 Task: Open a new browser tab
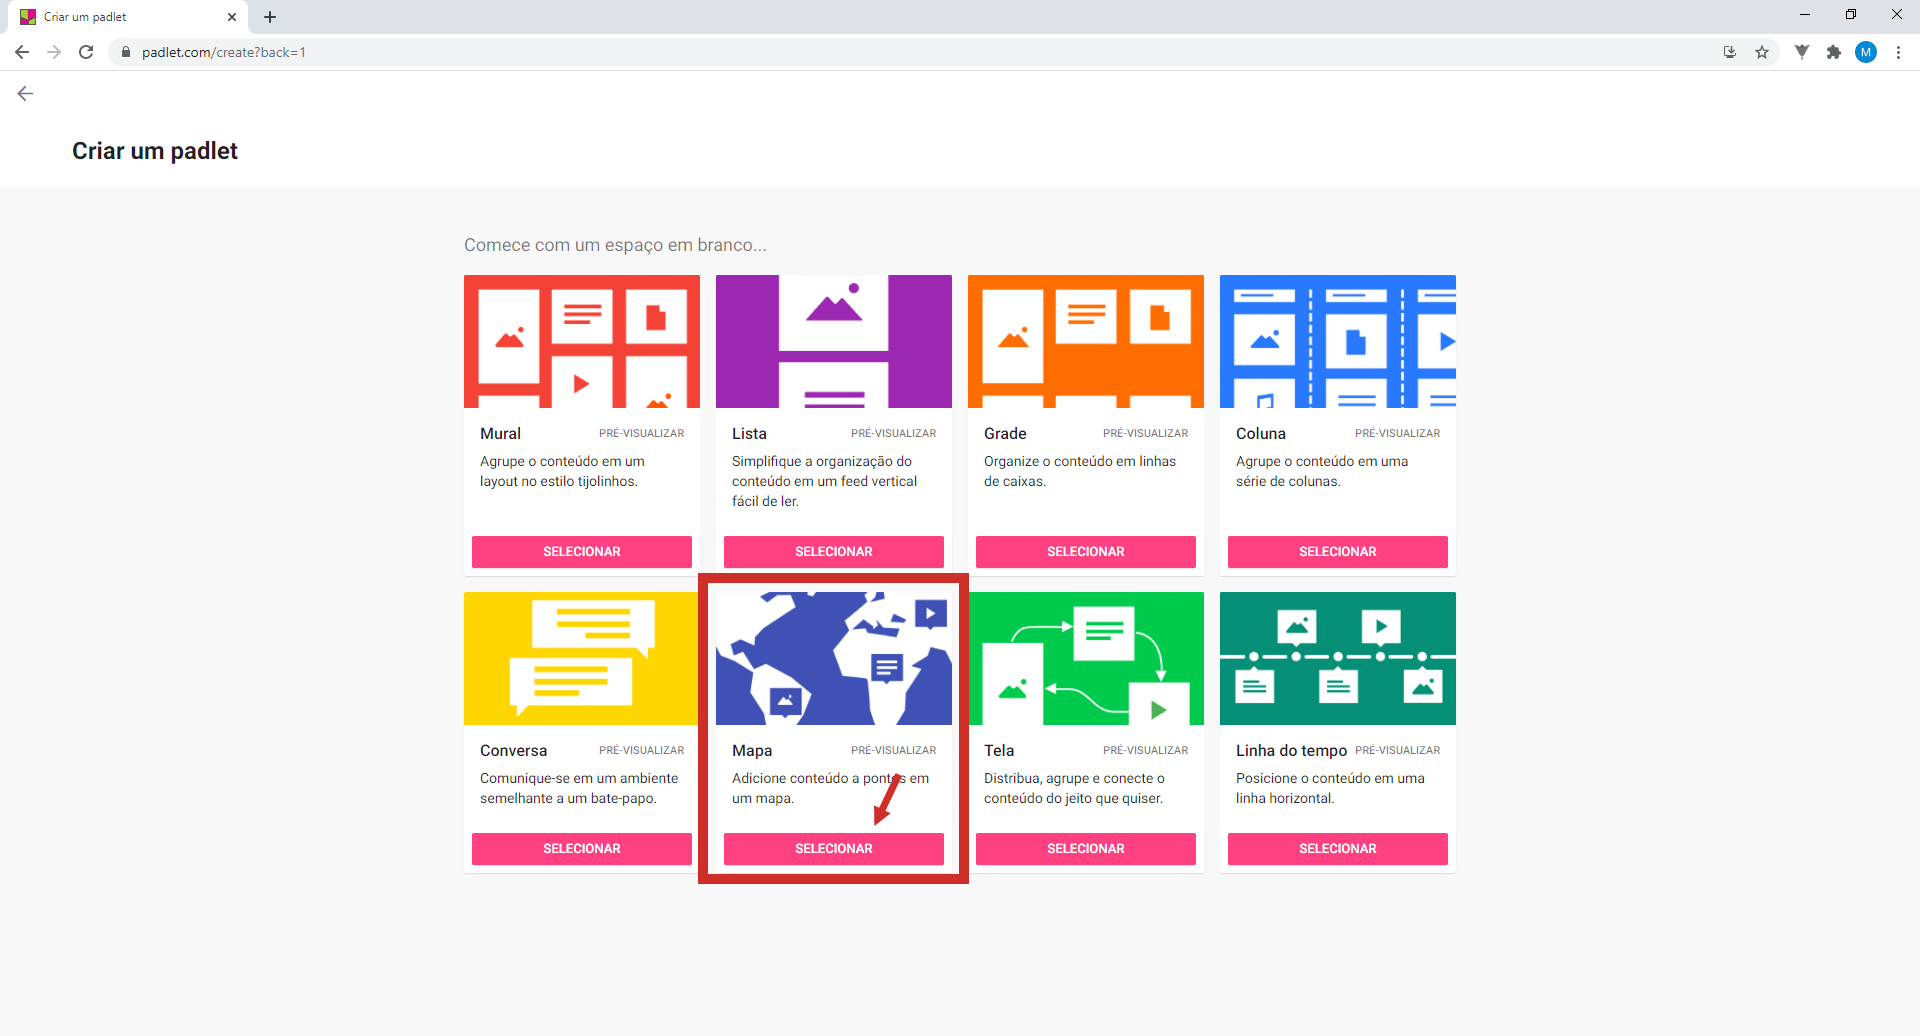(x=270, y=17)
